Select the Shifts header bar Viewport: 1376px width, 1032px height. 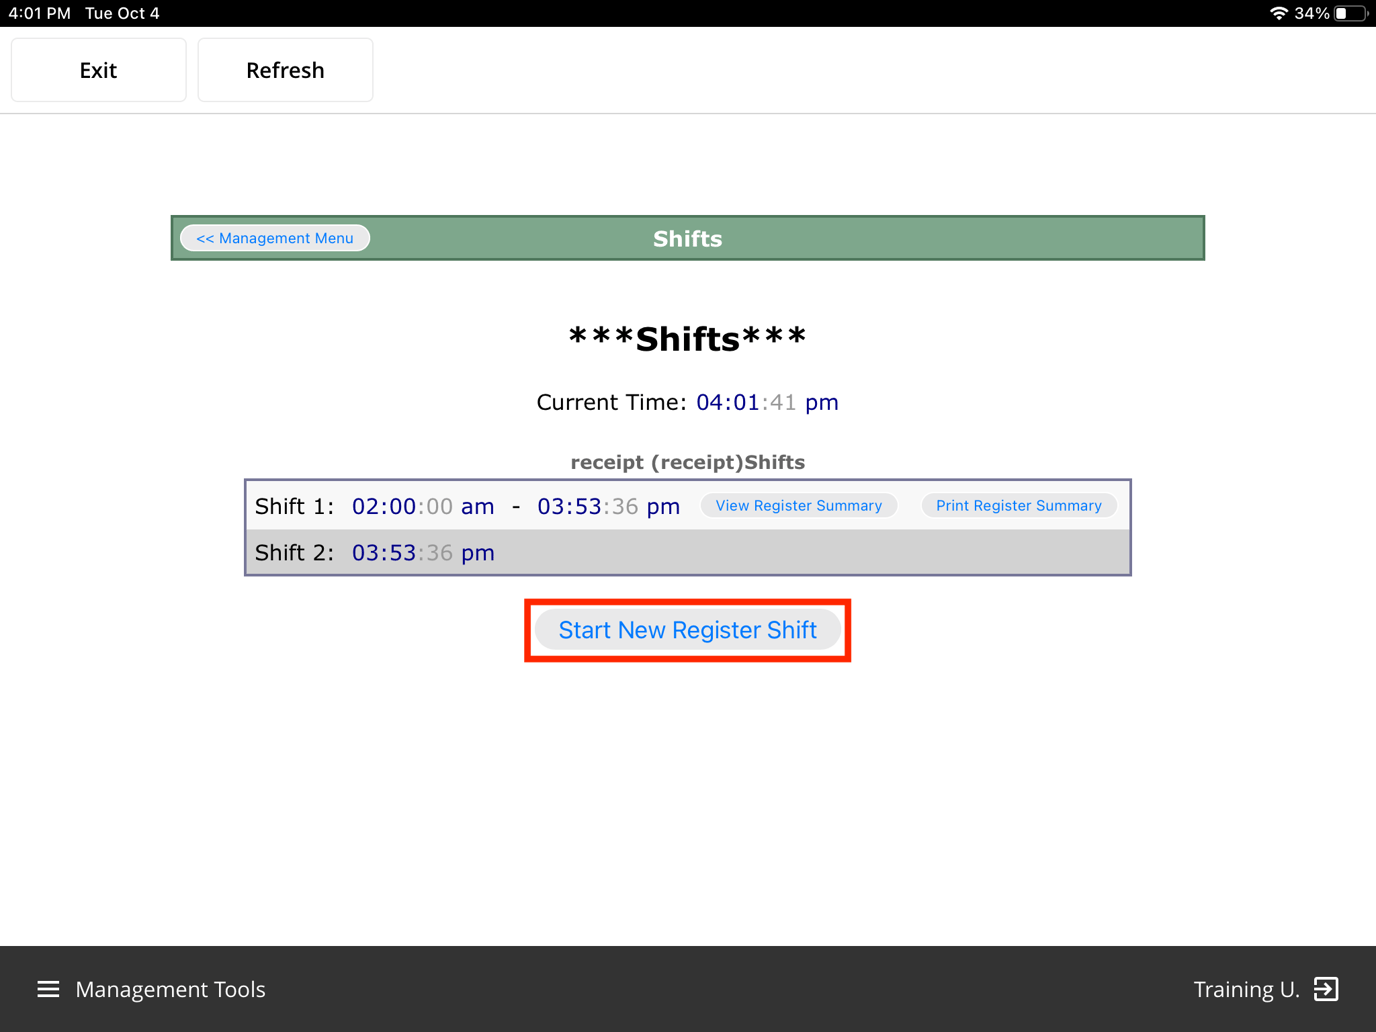click(x=687, y=238)
